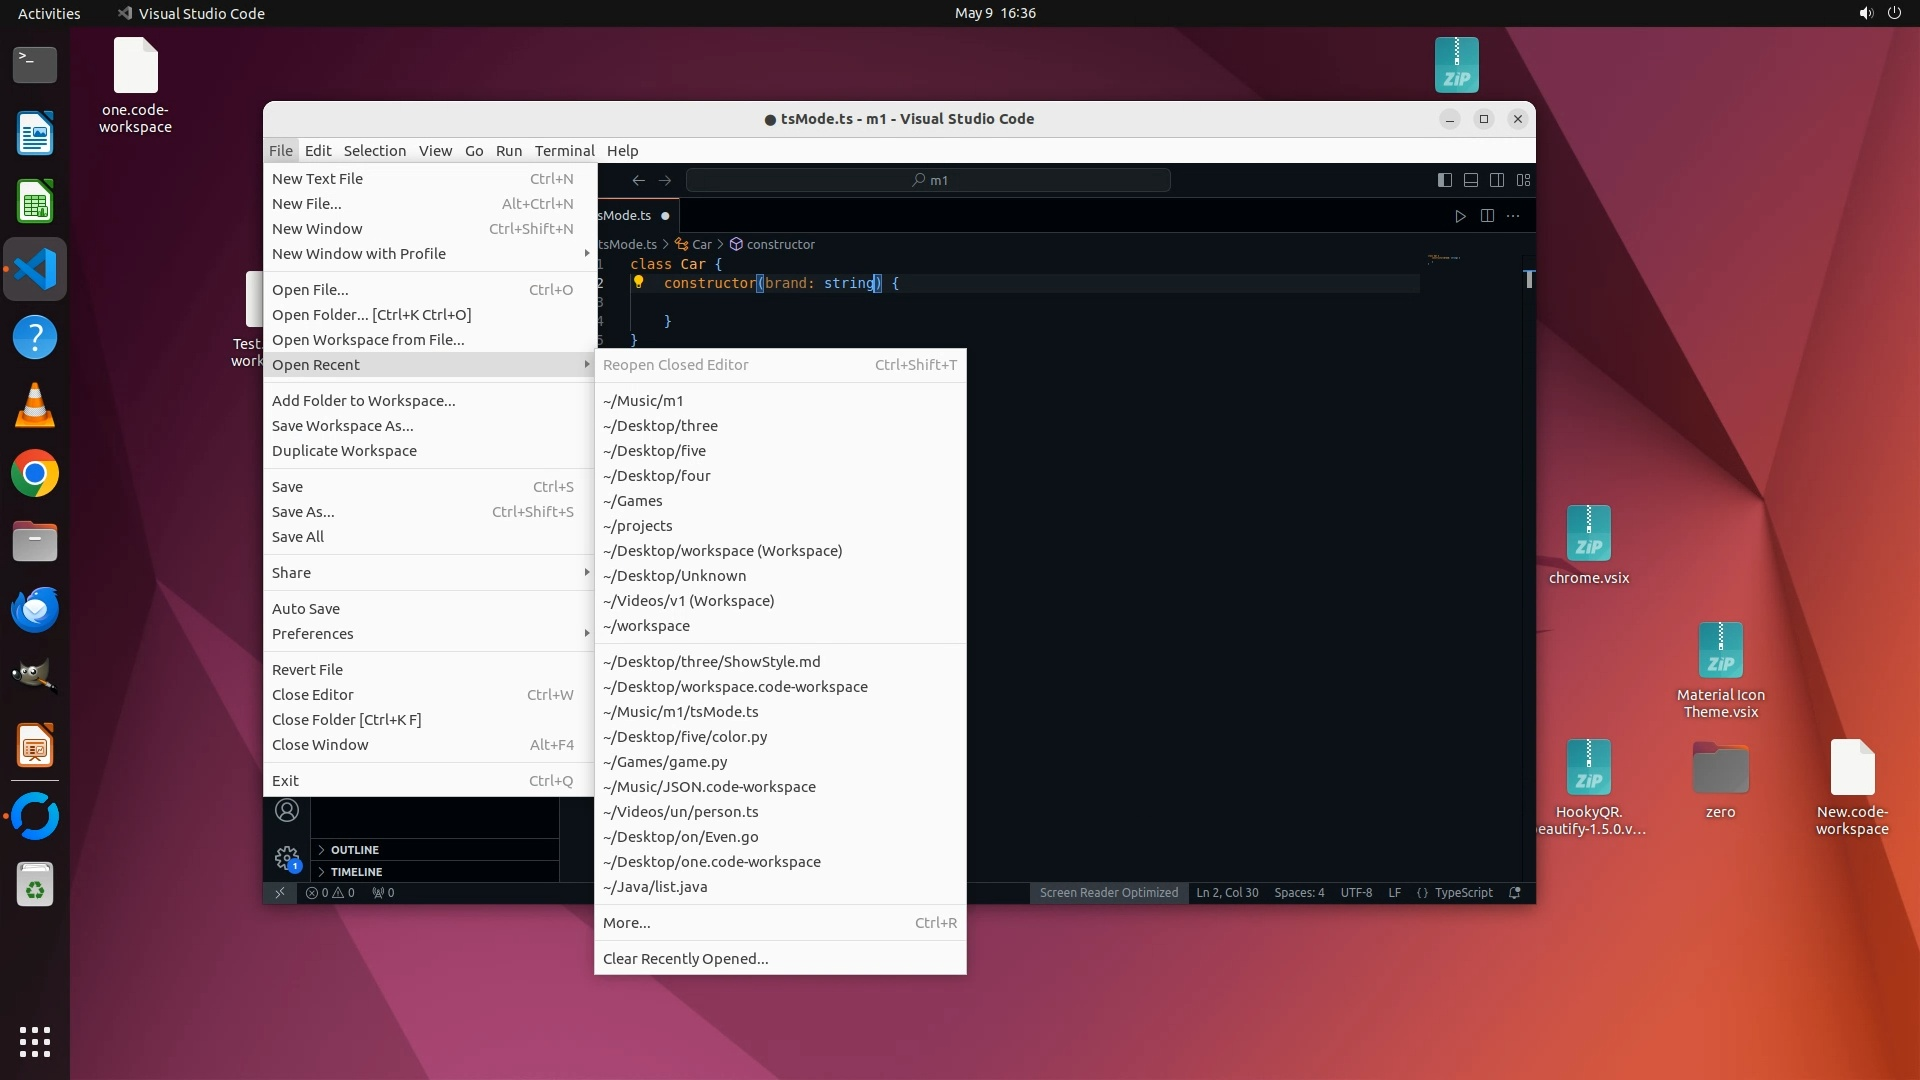Open the Manage gear icon
Image resolution: width=1920 pixels, height=1080 pixels.
point(287,858)
